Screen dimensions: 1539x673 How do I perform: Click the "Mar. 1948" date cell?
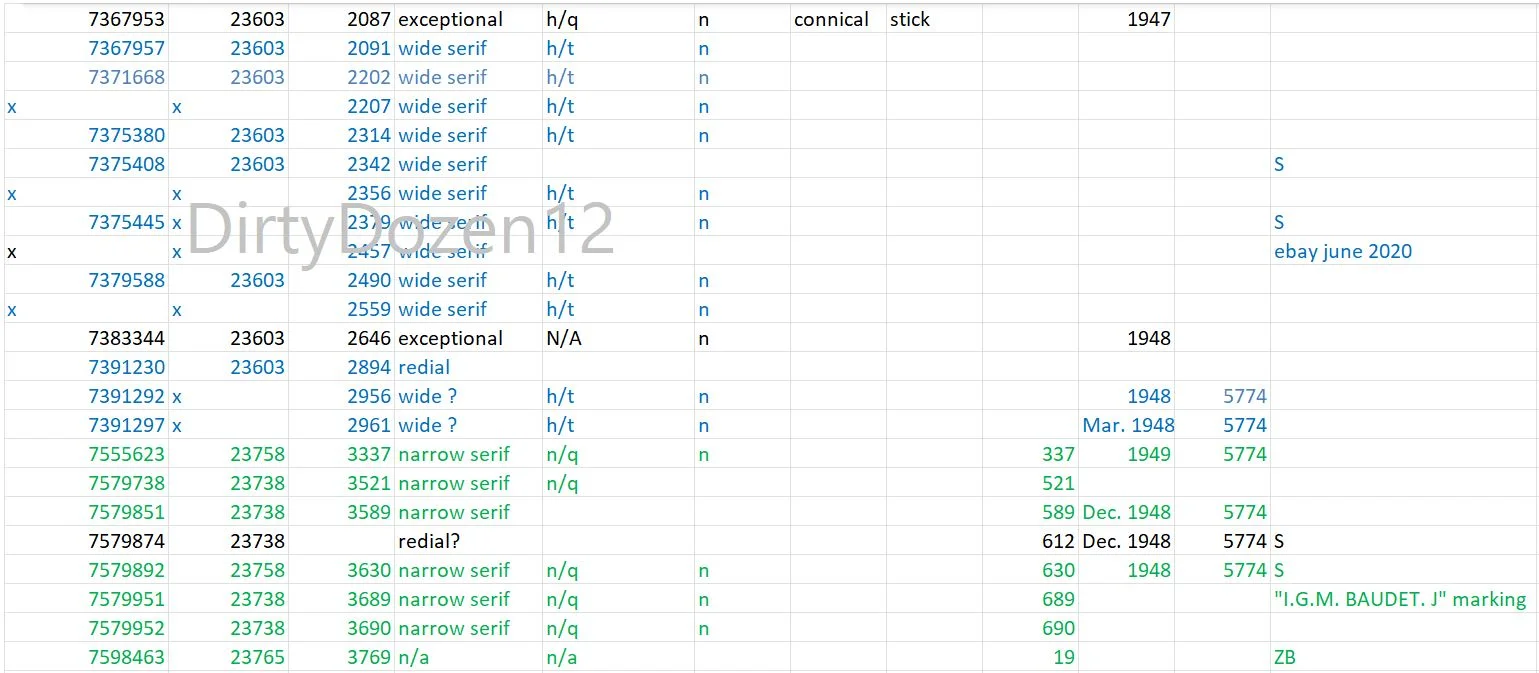click(1128, 425)
